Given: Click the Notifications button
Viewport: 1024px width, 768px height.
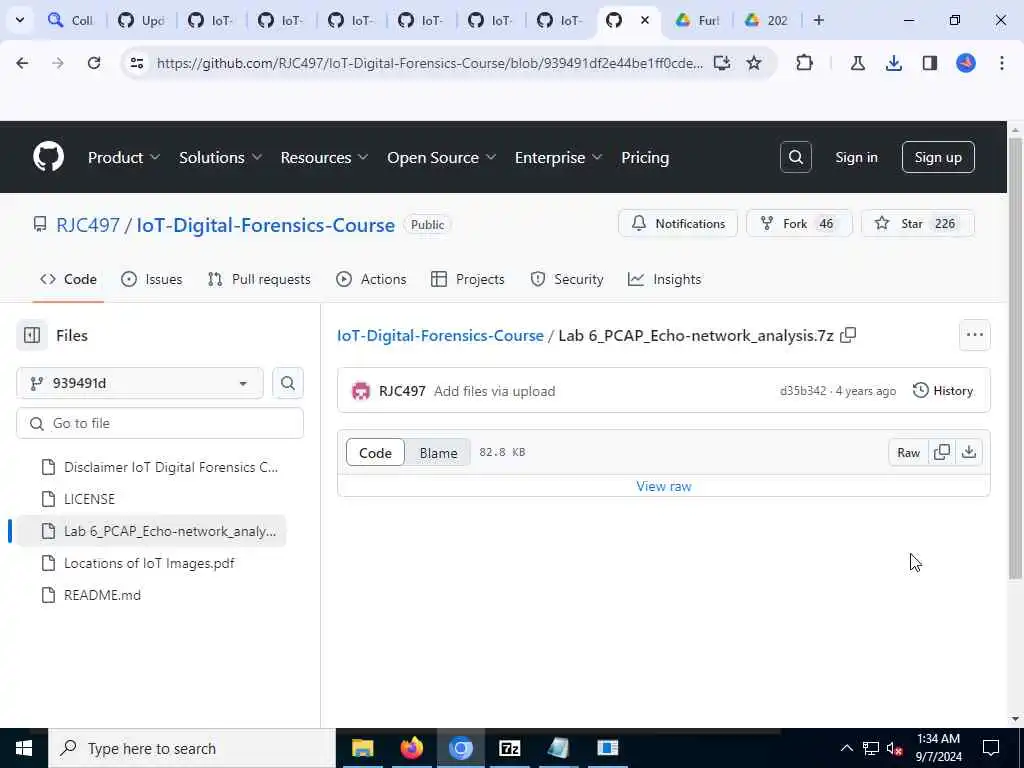Looking at the screenshot, I should pyautogui.click(x=678, y=223).
